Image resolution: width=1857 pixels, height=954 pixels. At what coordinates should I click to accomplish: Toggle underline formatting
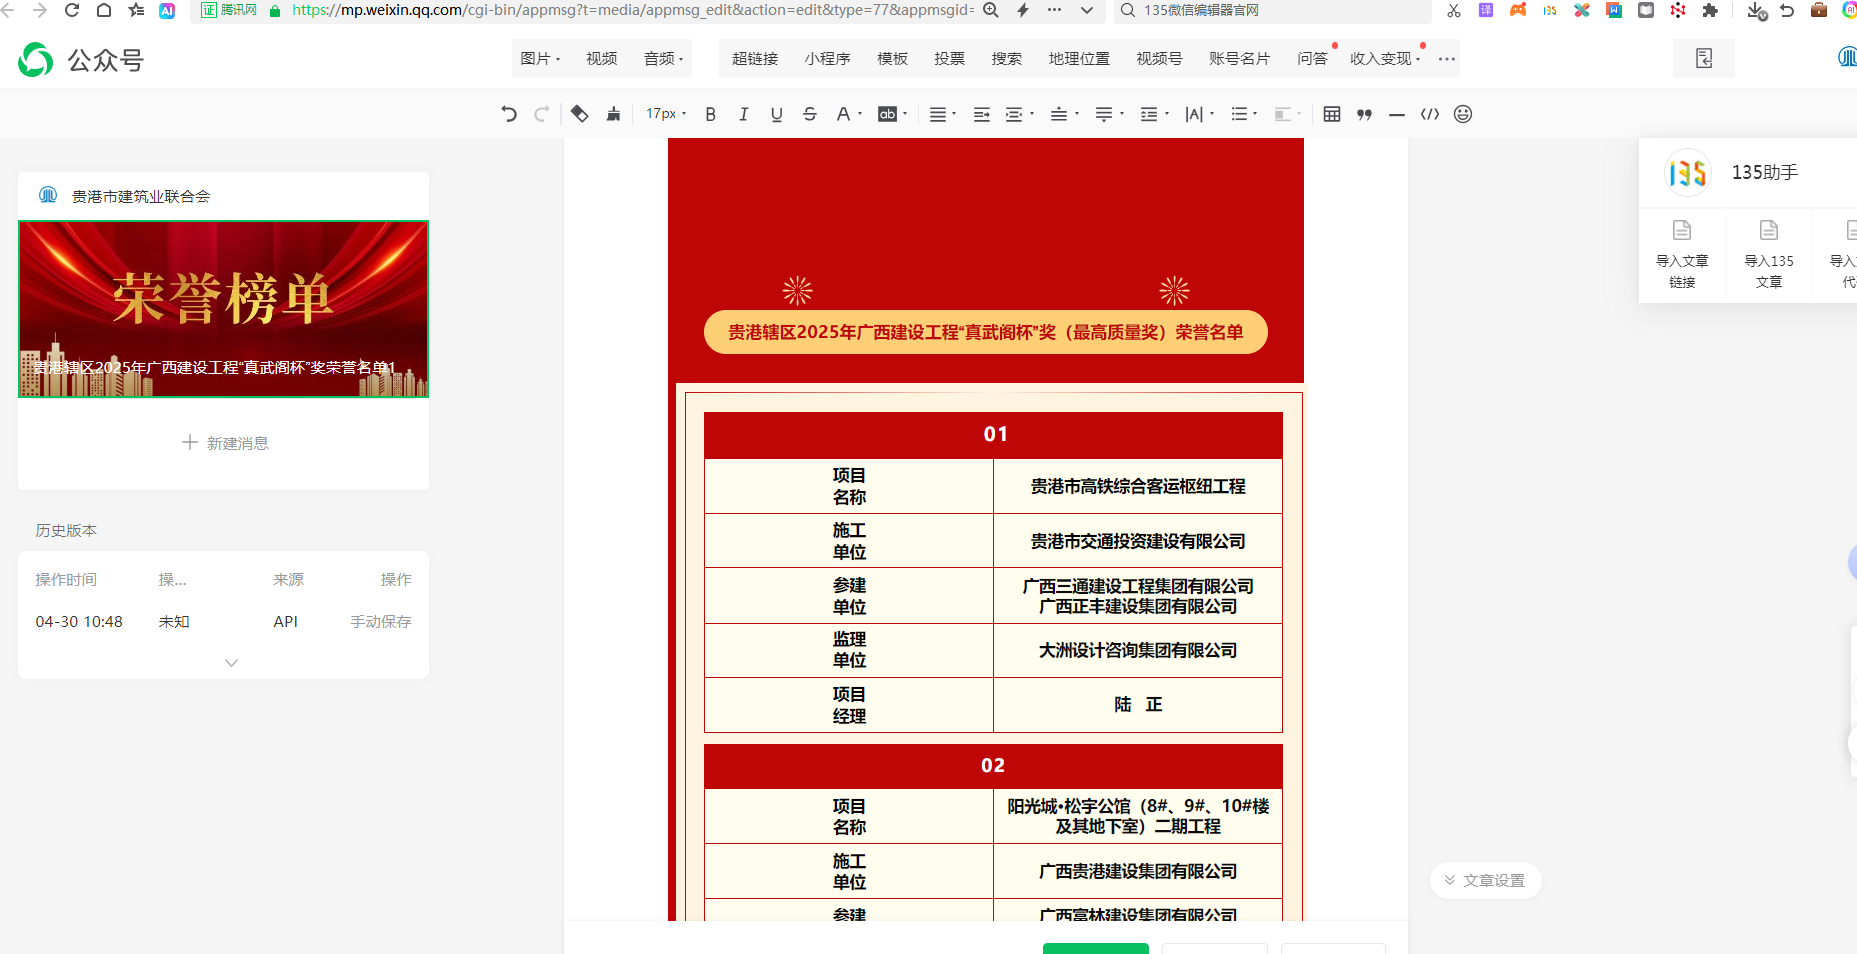[776, 114]
